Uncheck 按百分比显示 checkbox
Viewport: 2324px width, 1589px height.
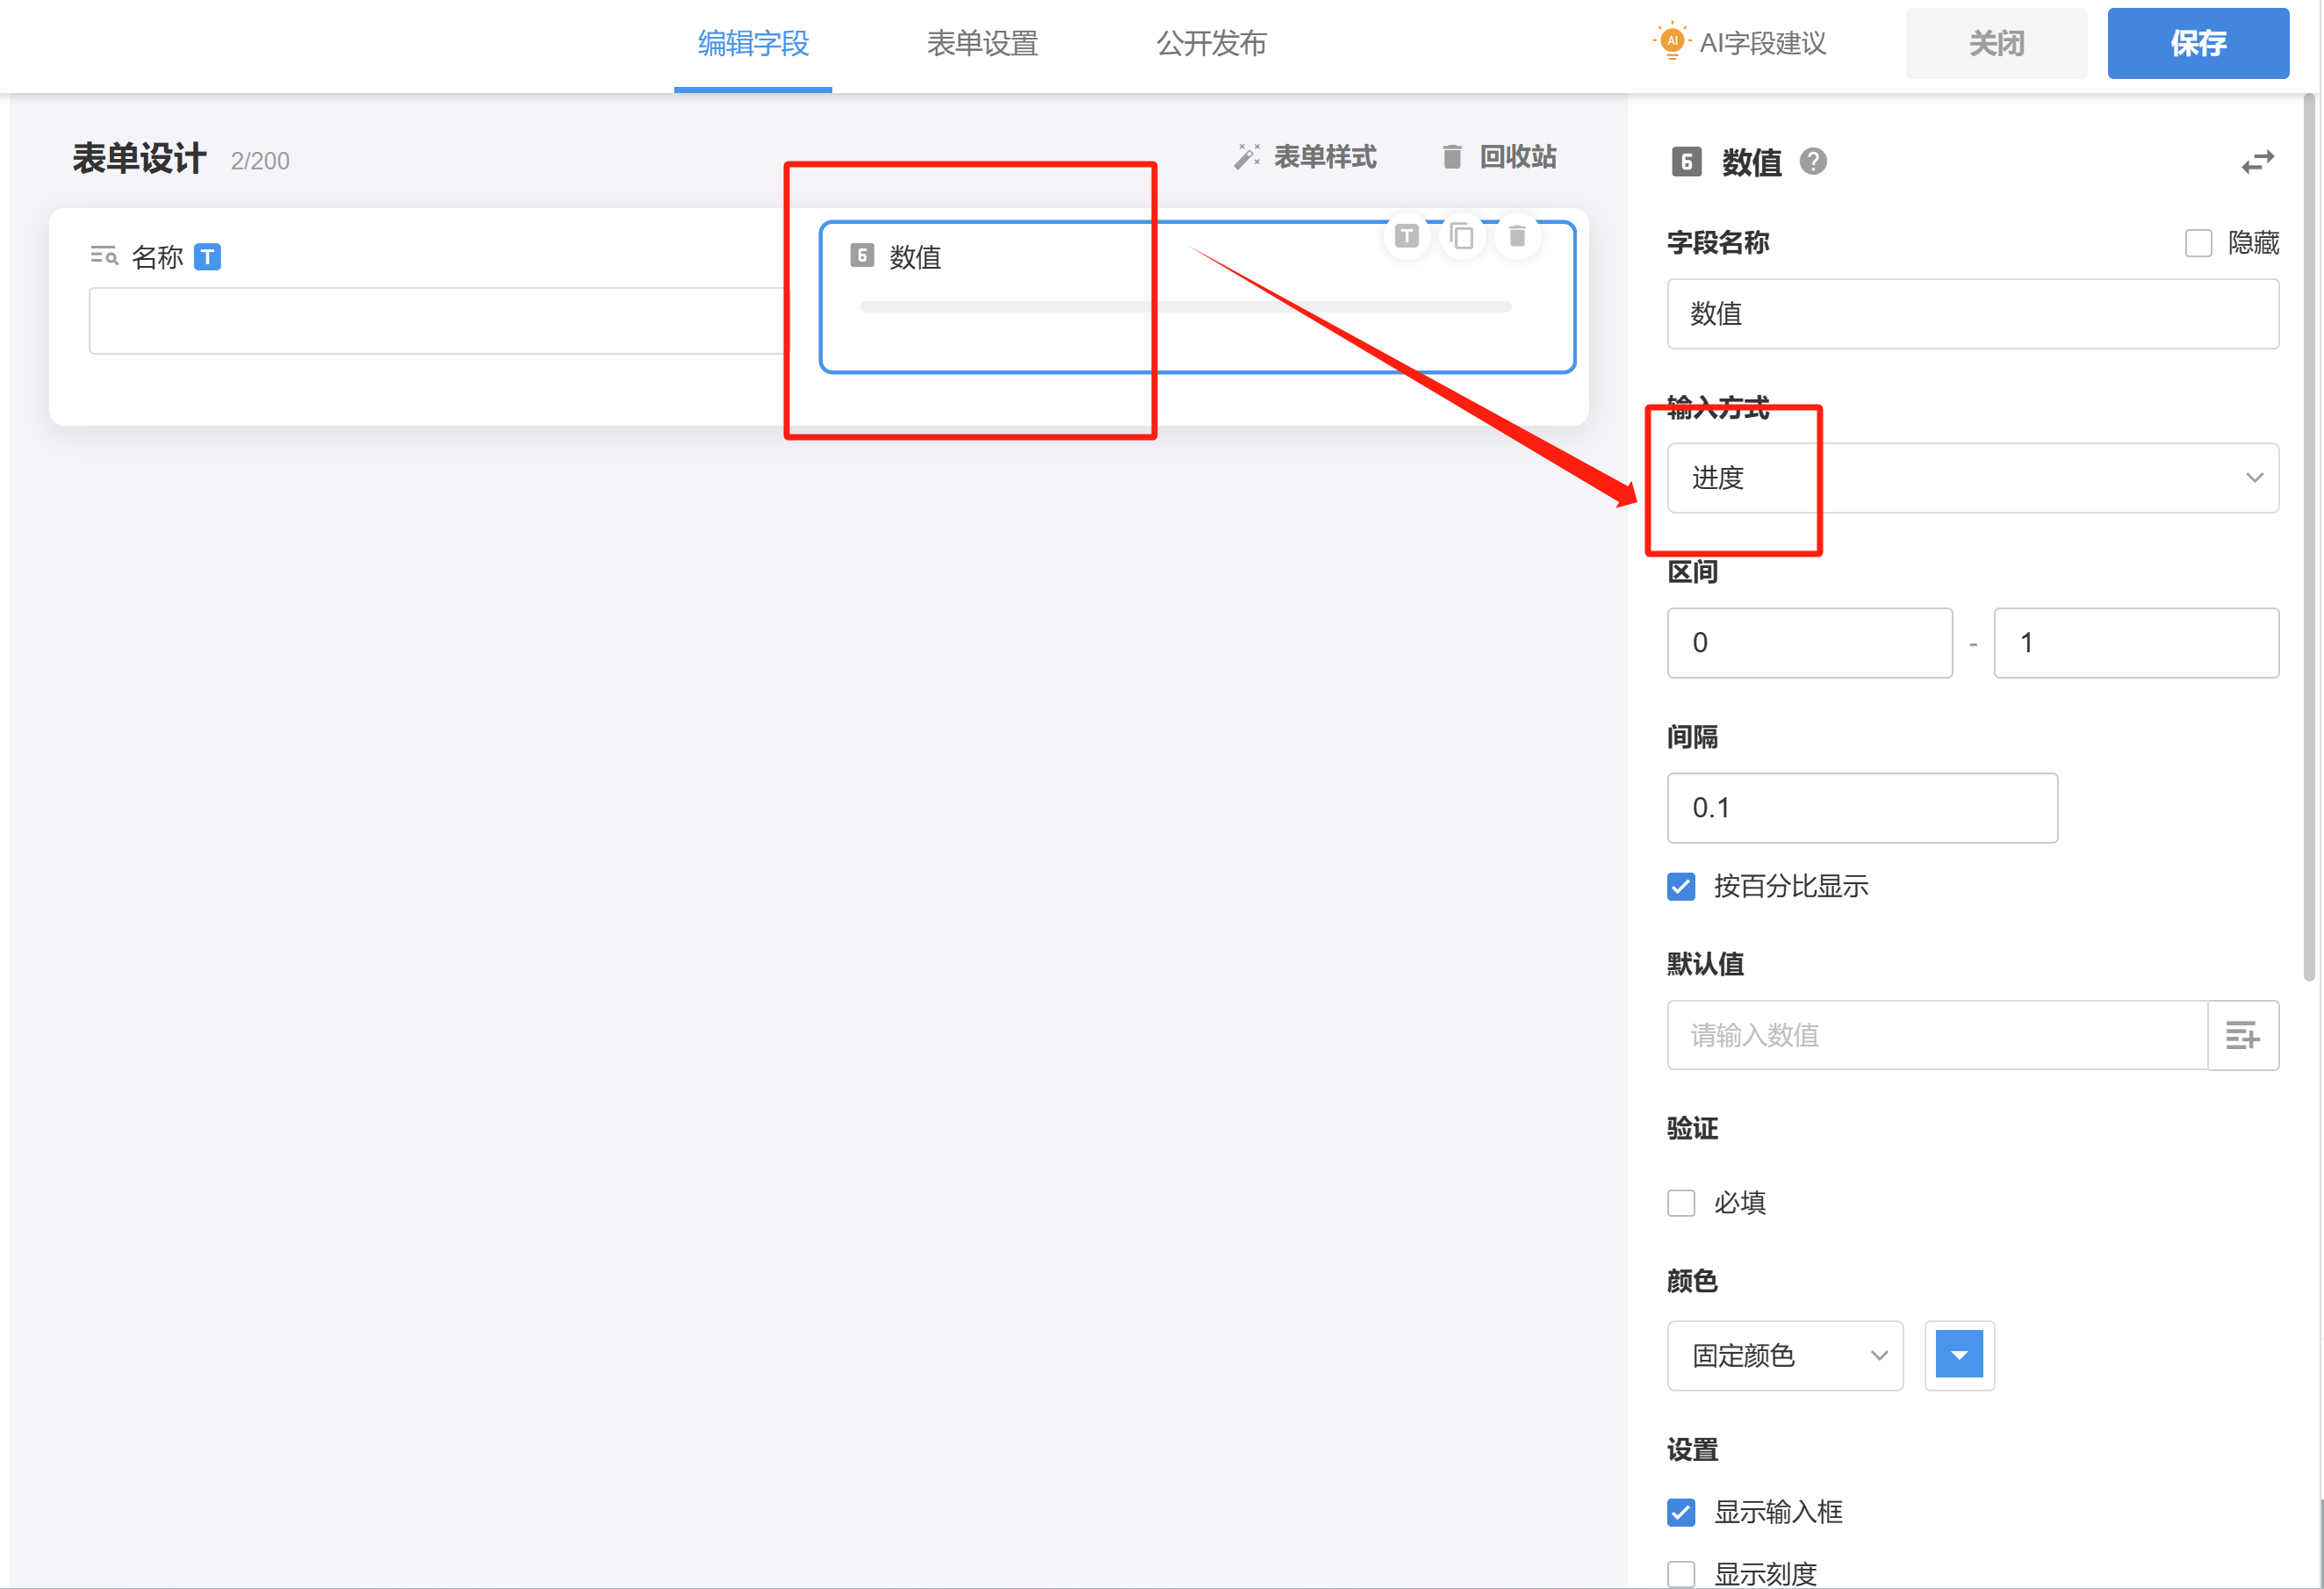click(x=1682, y=886)
